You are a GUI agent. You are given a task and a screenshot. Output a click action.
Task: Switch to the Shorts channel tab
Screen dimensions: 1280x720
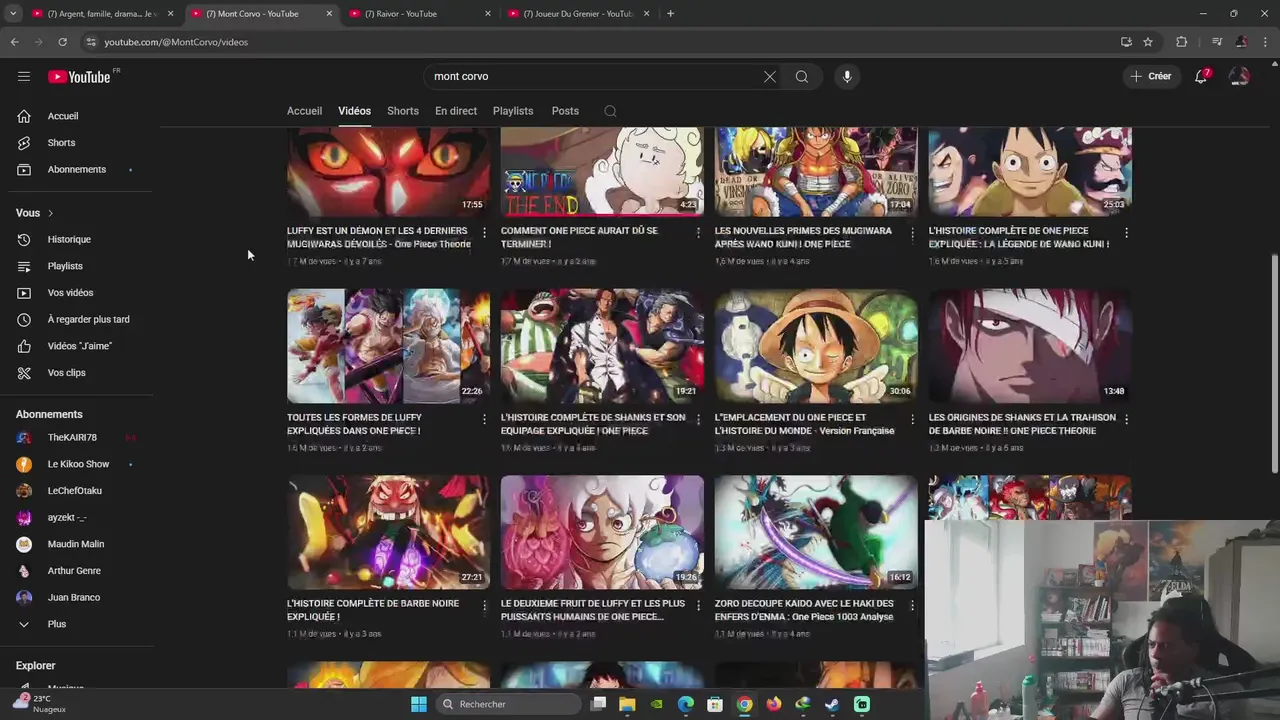(x=403, y=111)
